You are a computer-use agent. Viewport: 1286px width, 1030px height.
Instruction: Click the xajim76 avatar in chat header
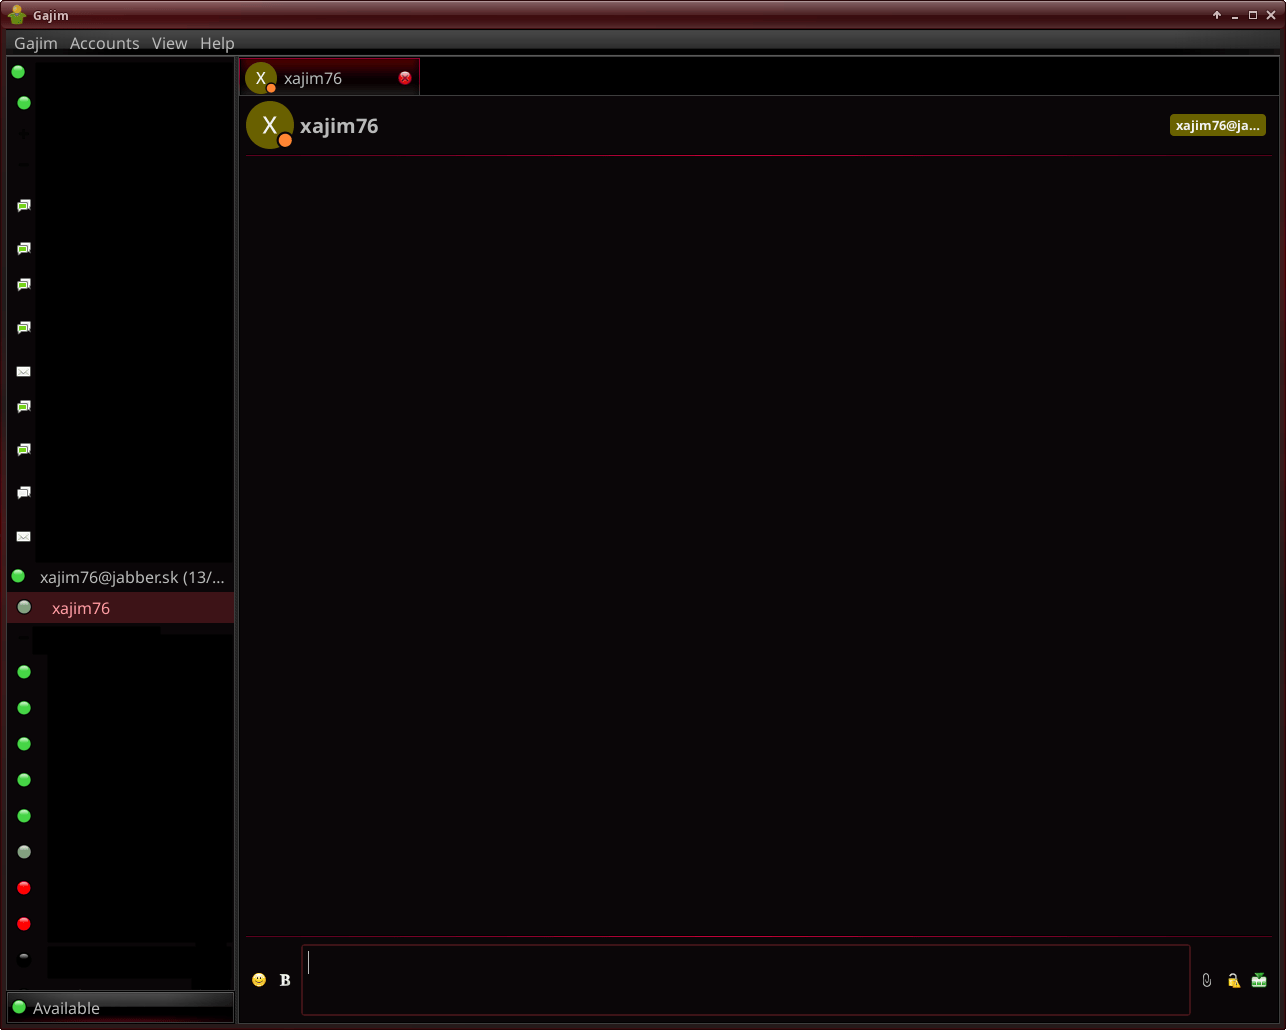269,125
